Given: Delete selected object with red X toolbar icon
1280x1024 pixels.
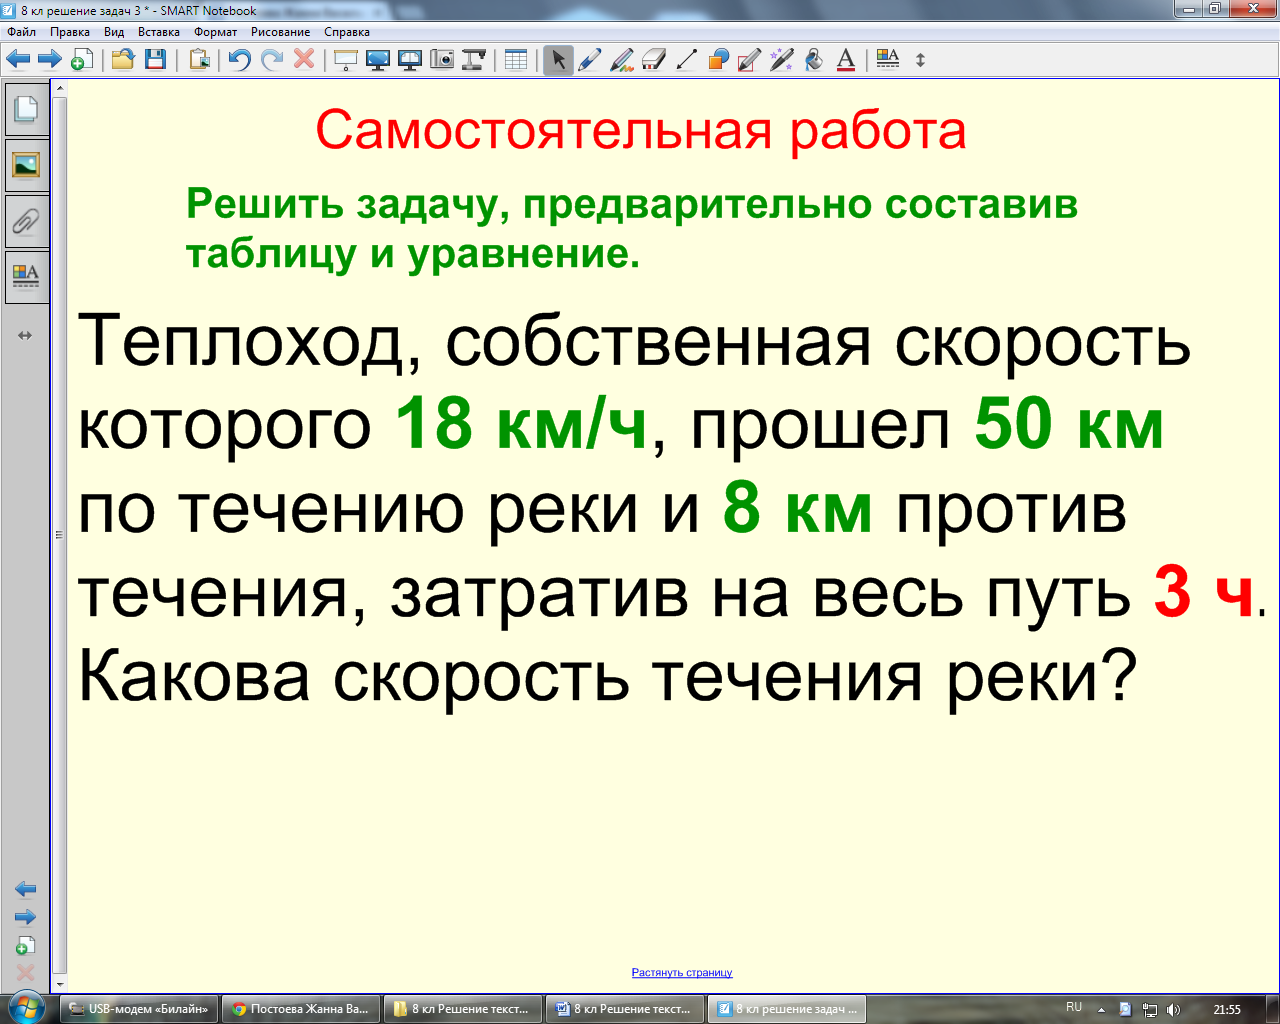Looking at the screenshot, I should 304,60.
